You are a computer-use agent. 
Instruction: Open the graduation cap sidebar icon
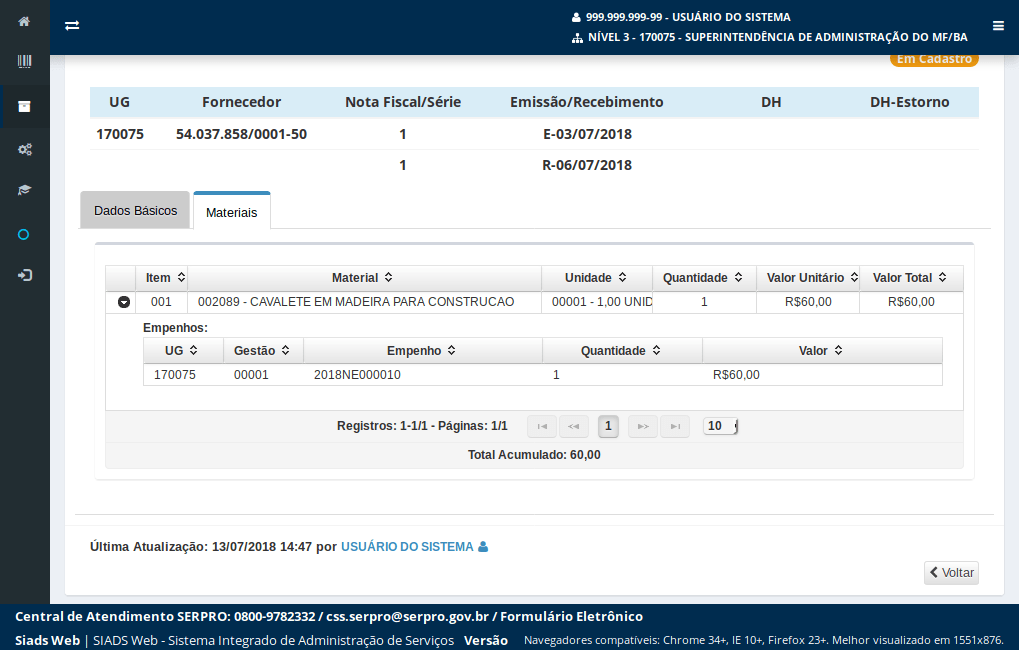pos(24,190)
